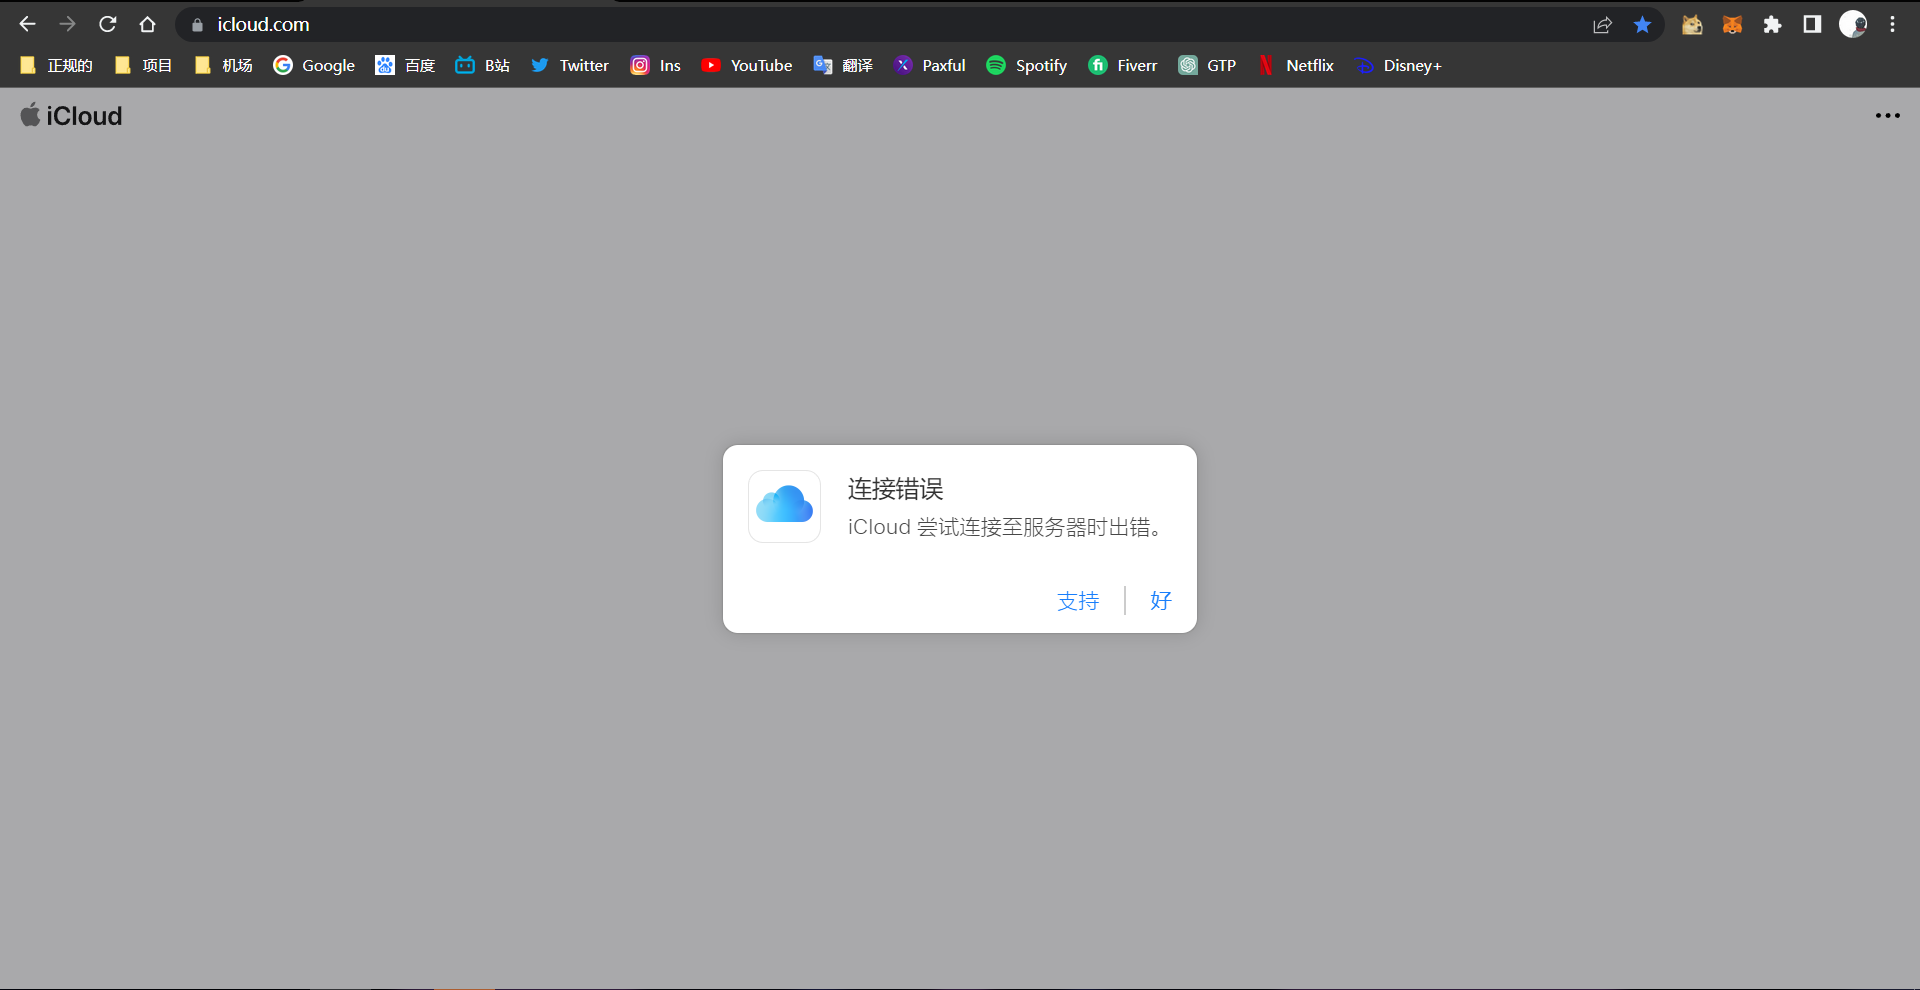The image size is (1920, 990).
Task: Open the Spotify bookmark
Action: coord(1027,66)
